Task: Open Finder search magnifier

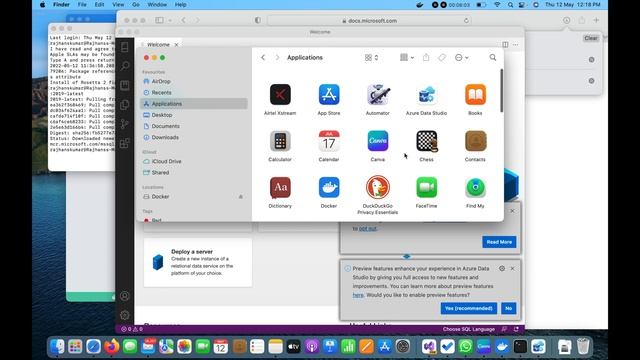Action: pyautogui.click(x=493, y=58)
